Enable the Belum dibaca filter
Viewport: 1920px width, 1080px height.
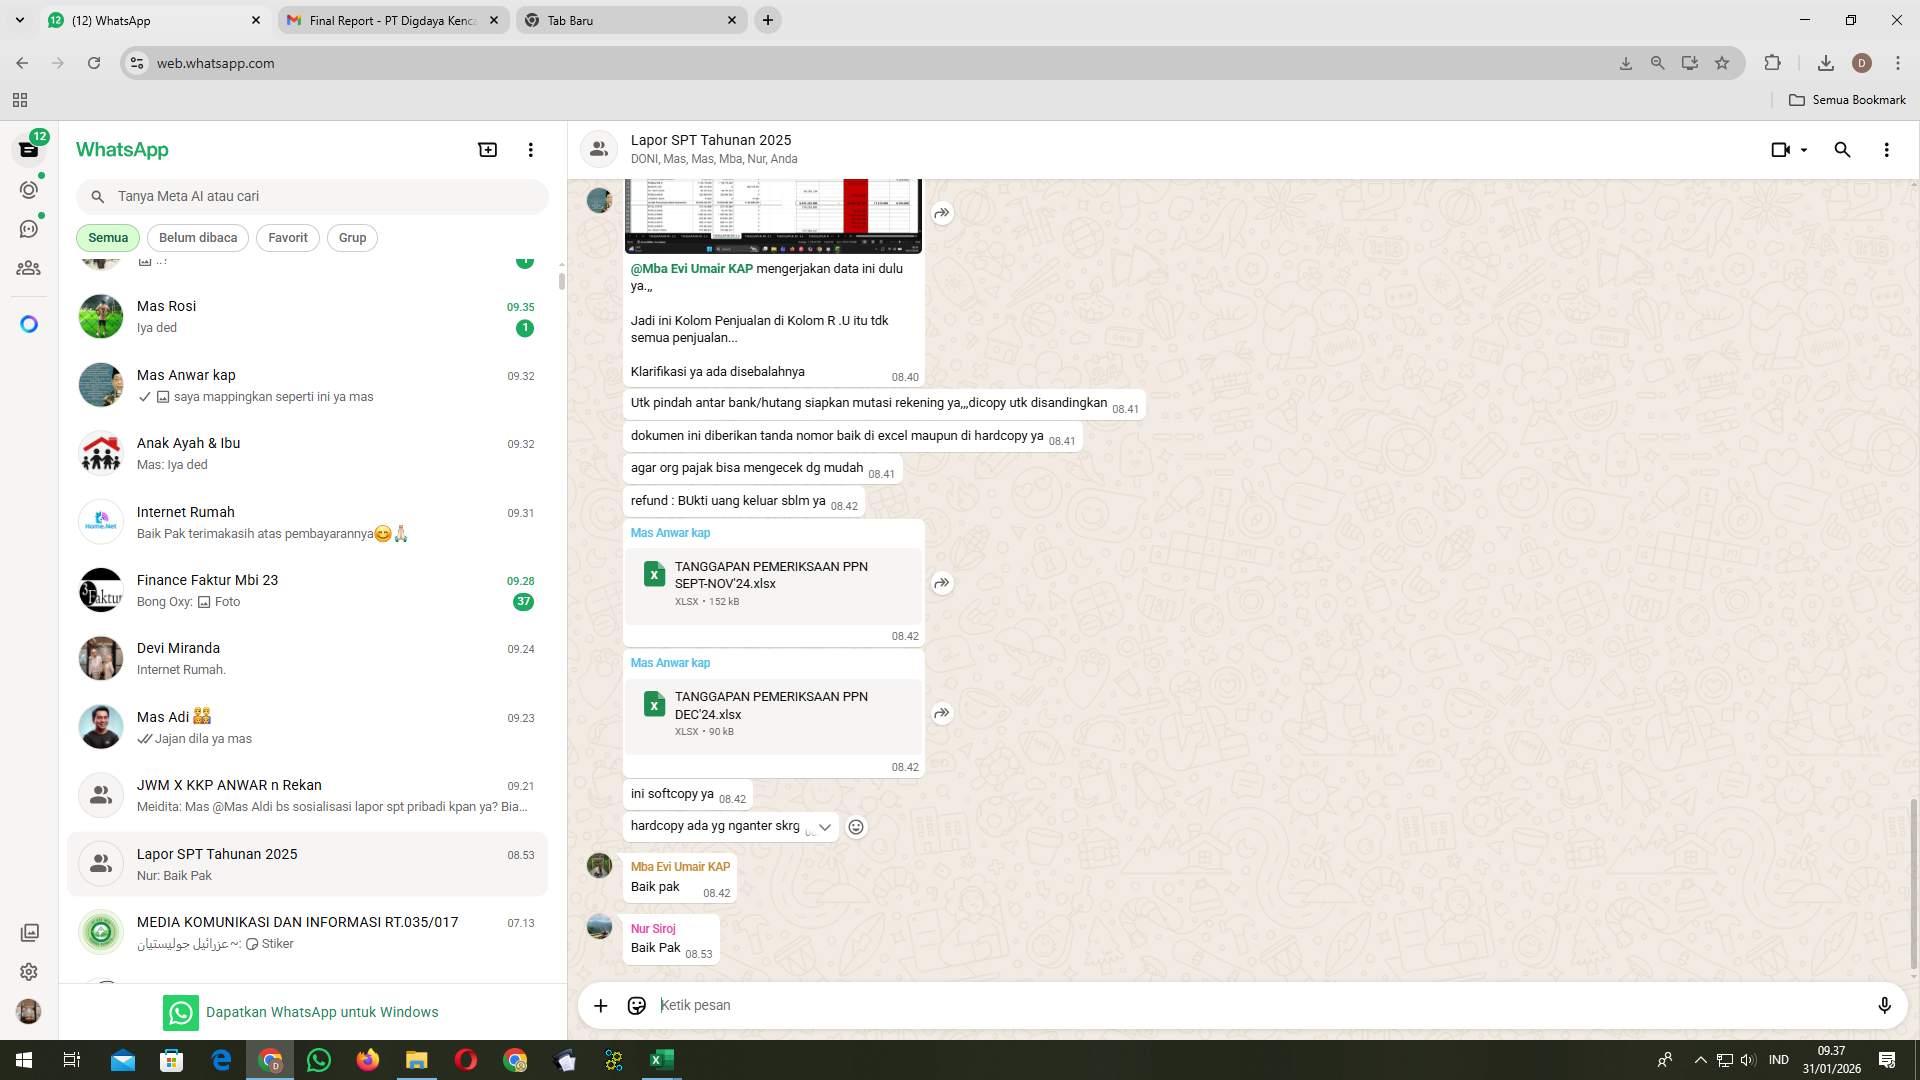coord(197,237)
